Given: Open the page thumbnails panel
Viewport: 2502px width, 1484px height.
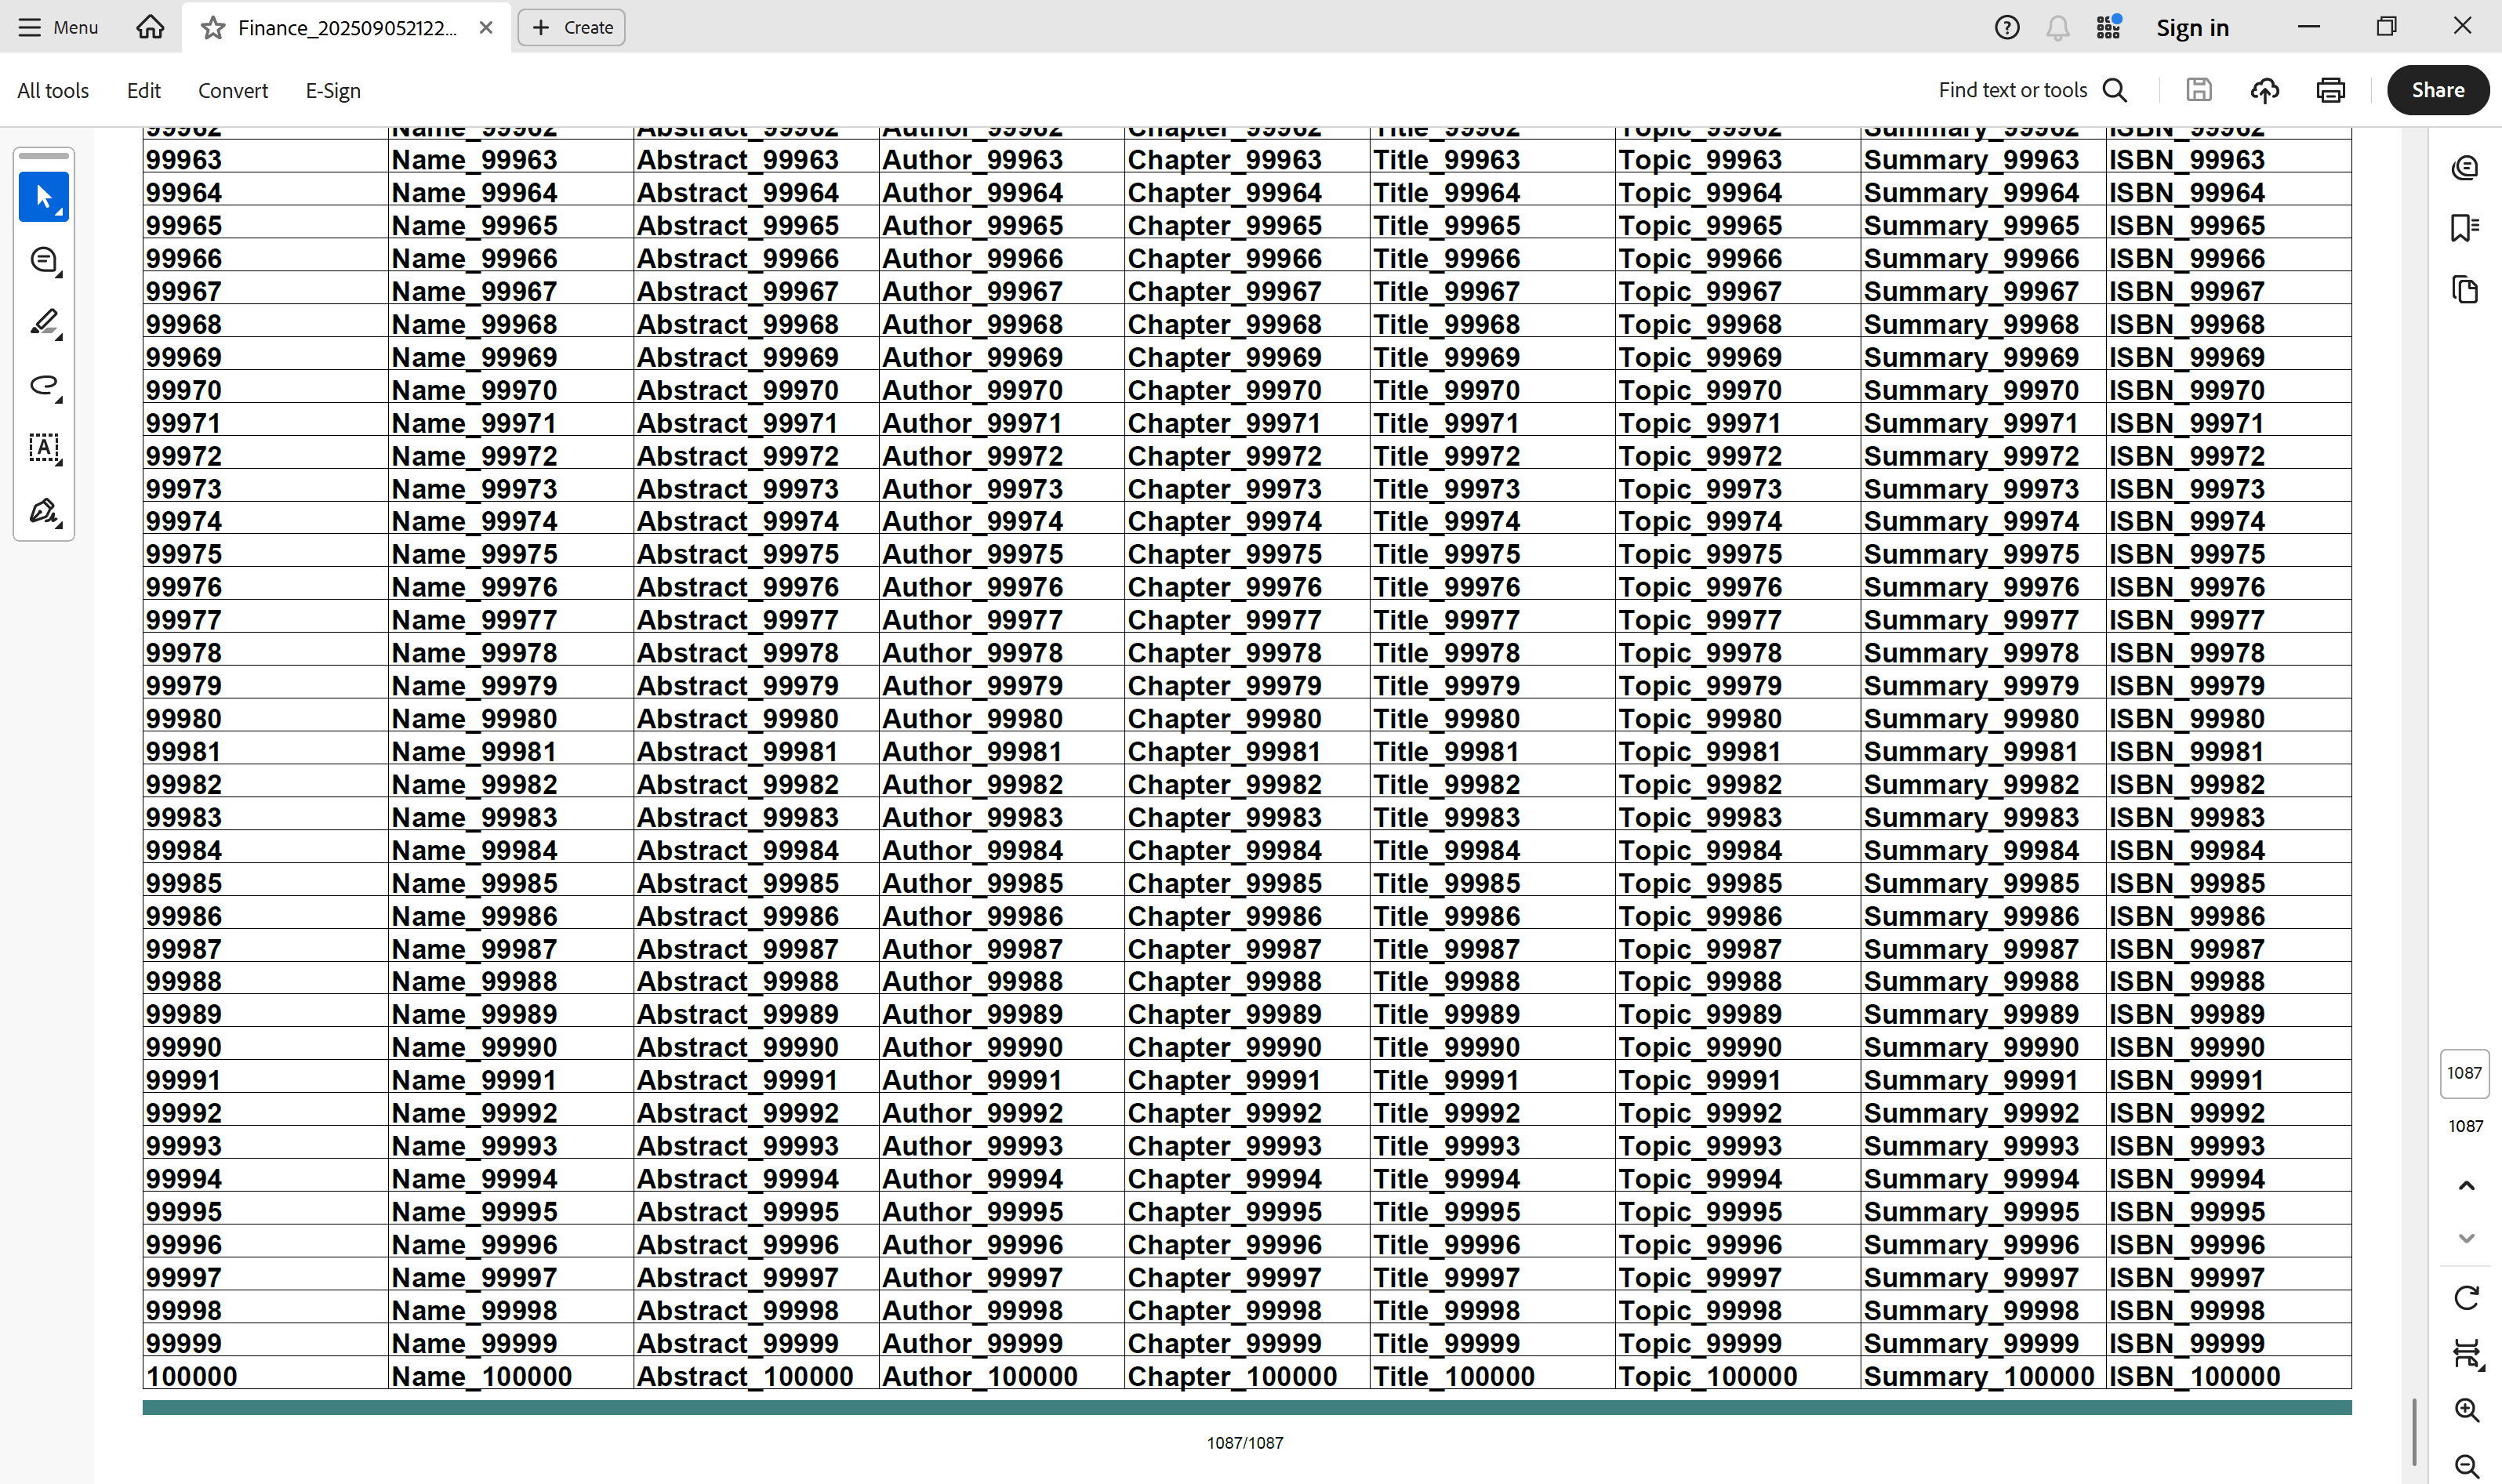Looking at the screenshot, I should coord(2465,290).
